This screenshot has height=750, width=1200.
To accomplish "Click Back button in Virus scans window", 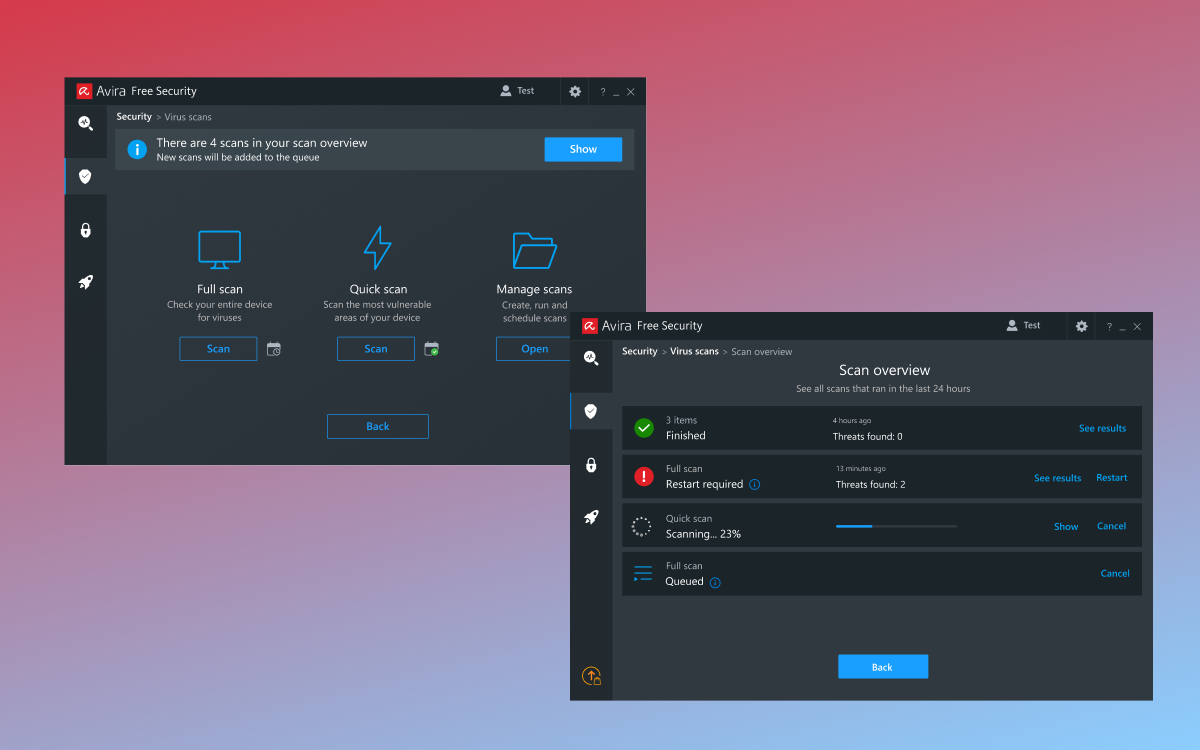I will click(x=378, y=426).
